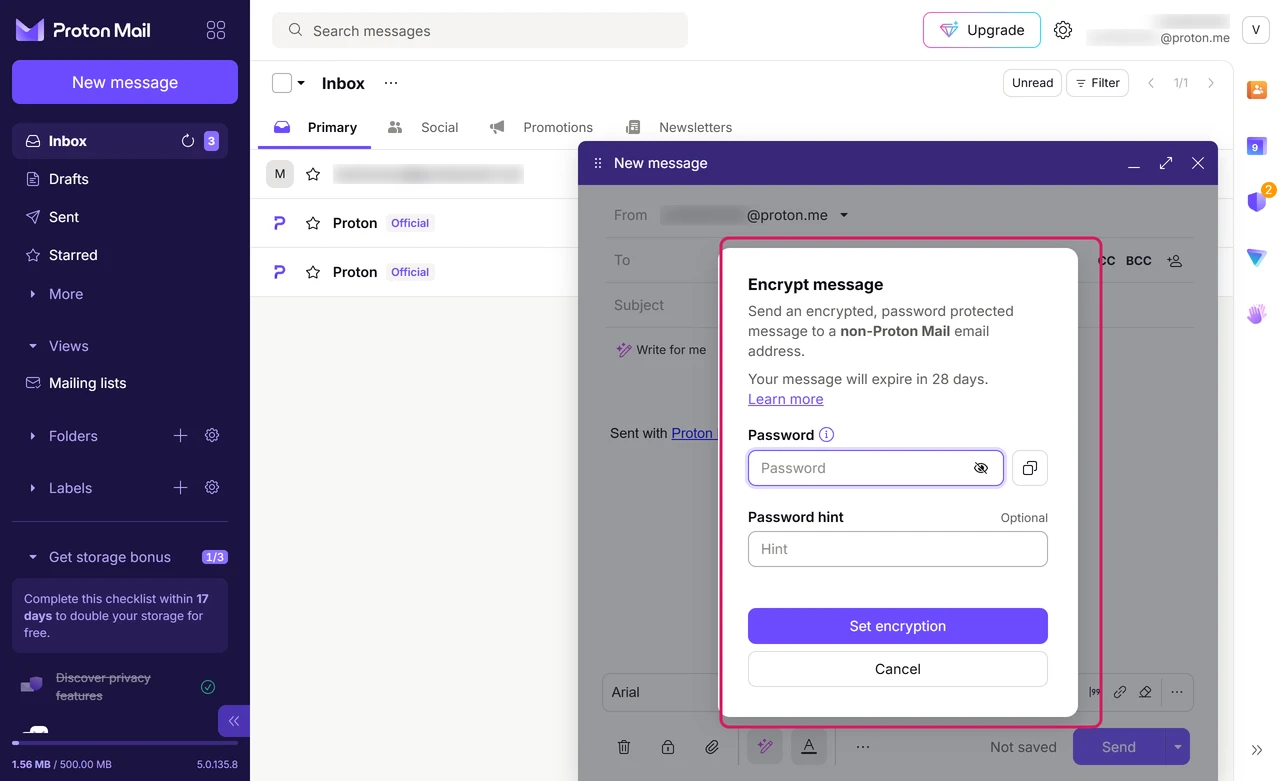Viewport: 1280px width, 781px height.
Task: Open the writing assistant wand in composer footer
Action: [765, 746]
